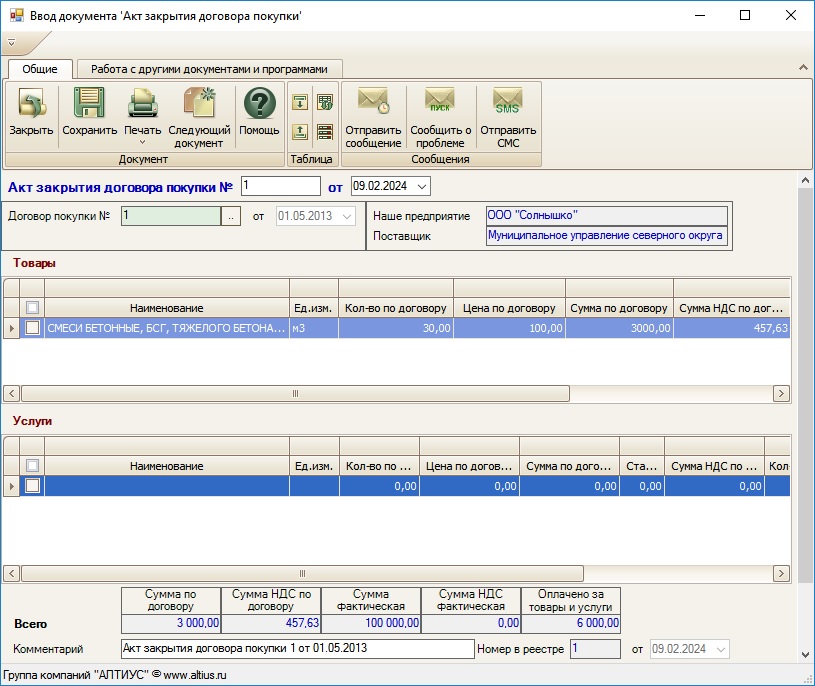Switch to Работа с другими документами и программами tab
Image resolution: width=815 pixels, height=686 pixels.
[209, 69]
